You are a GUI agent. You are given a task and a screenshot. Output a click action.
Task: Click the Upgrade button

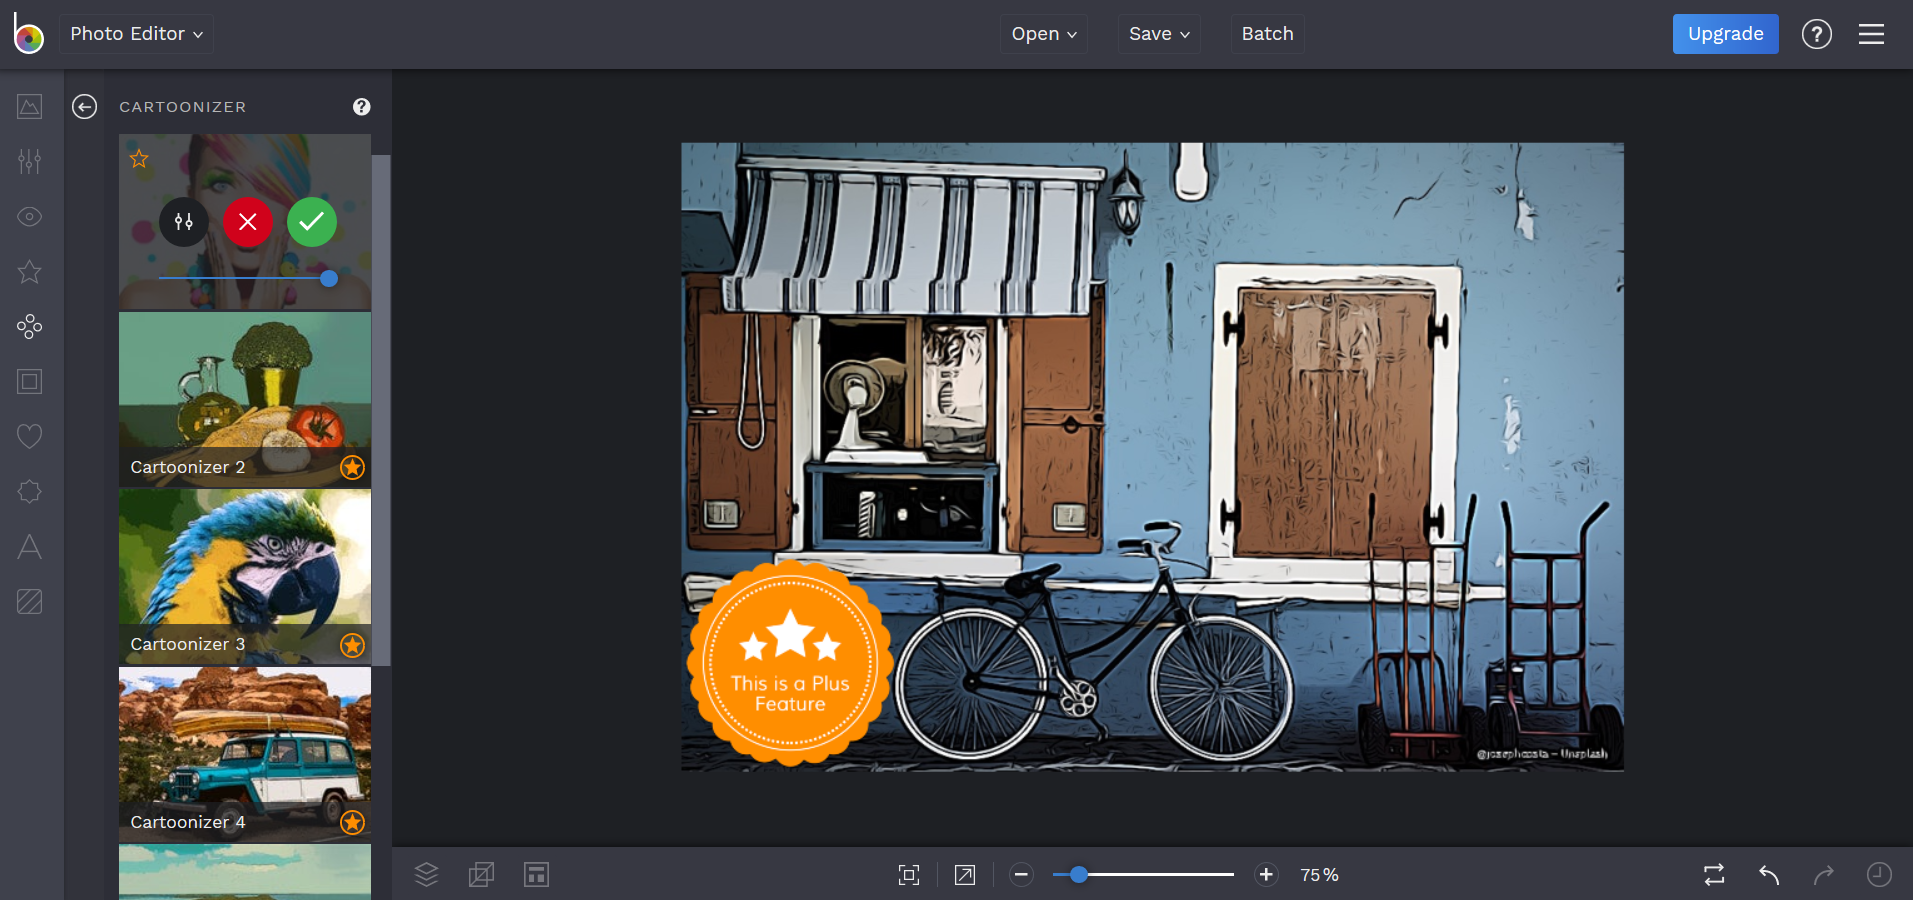[x=1725, y=34]
